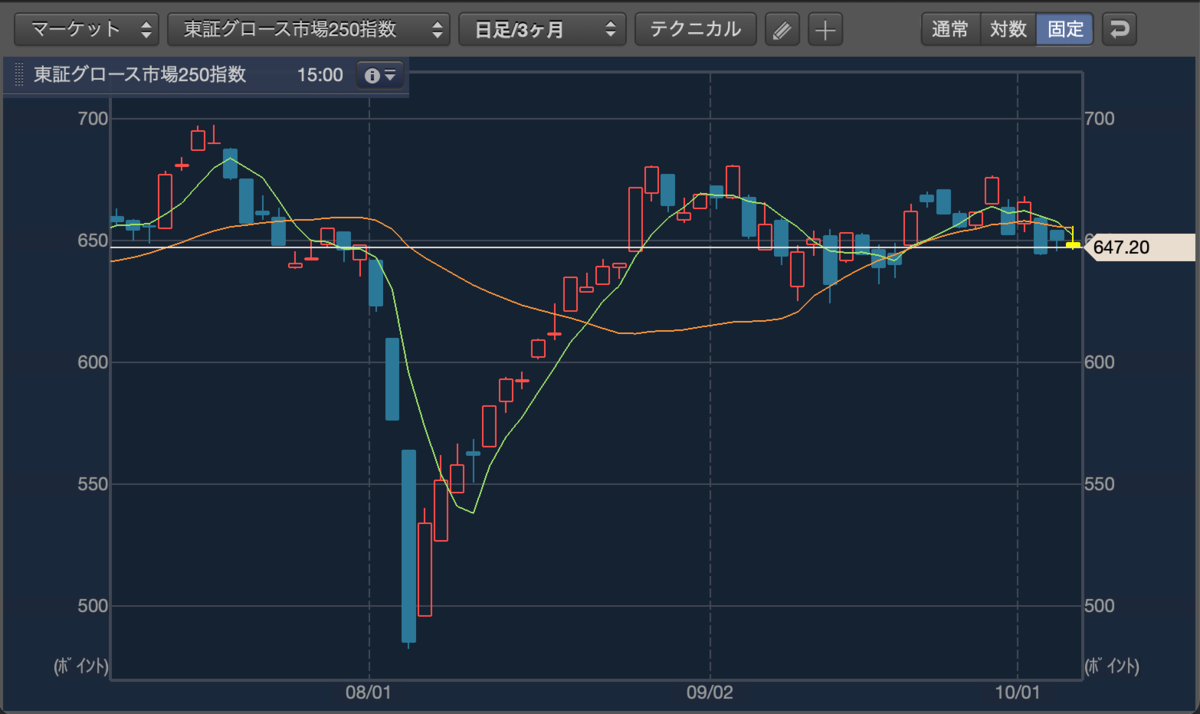The height and width of the screenshot is (714, 1200).
Task: Click the 09/02 date label
Action: (710, 691)
